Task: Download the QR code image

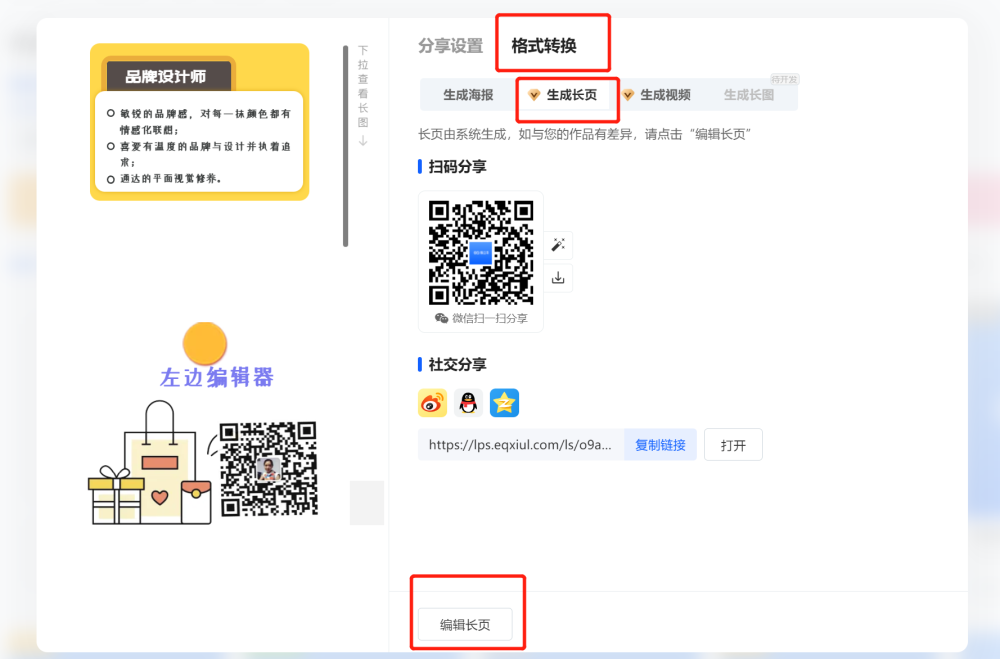Action: [558, 278]
